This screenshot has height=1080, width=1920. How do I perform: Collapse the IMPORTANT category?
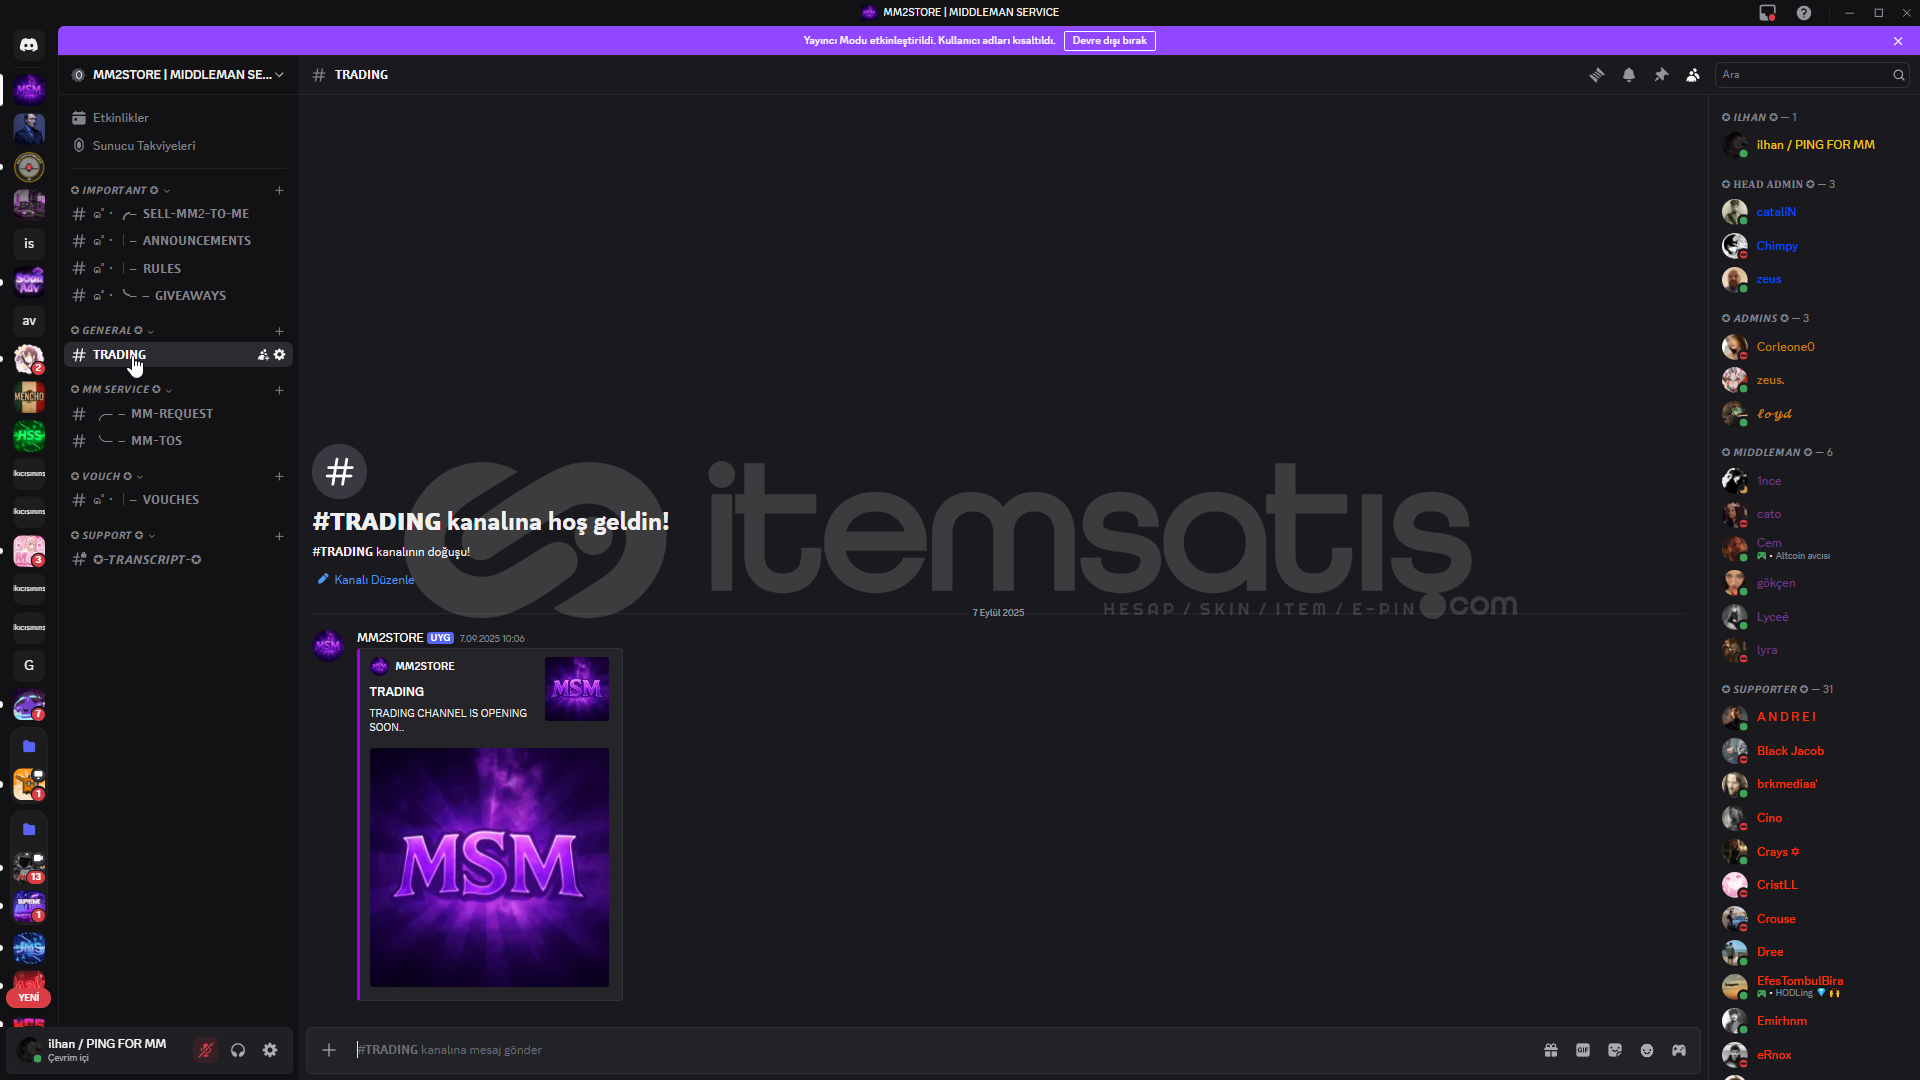click(120, 190)
